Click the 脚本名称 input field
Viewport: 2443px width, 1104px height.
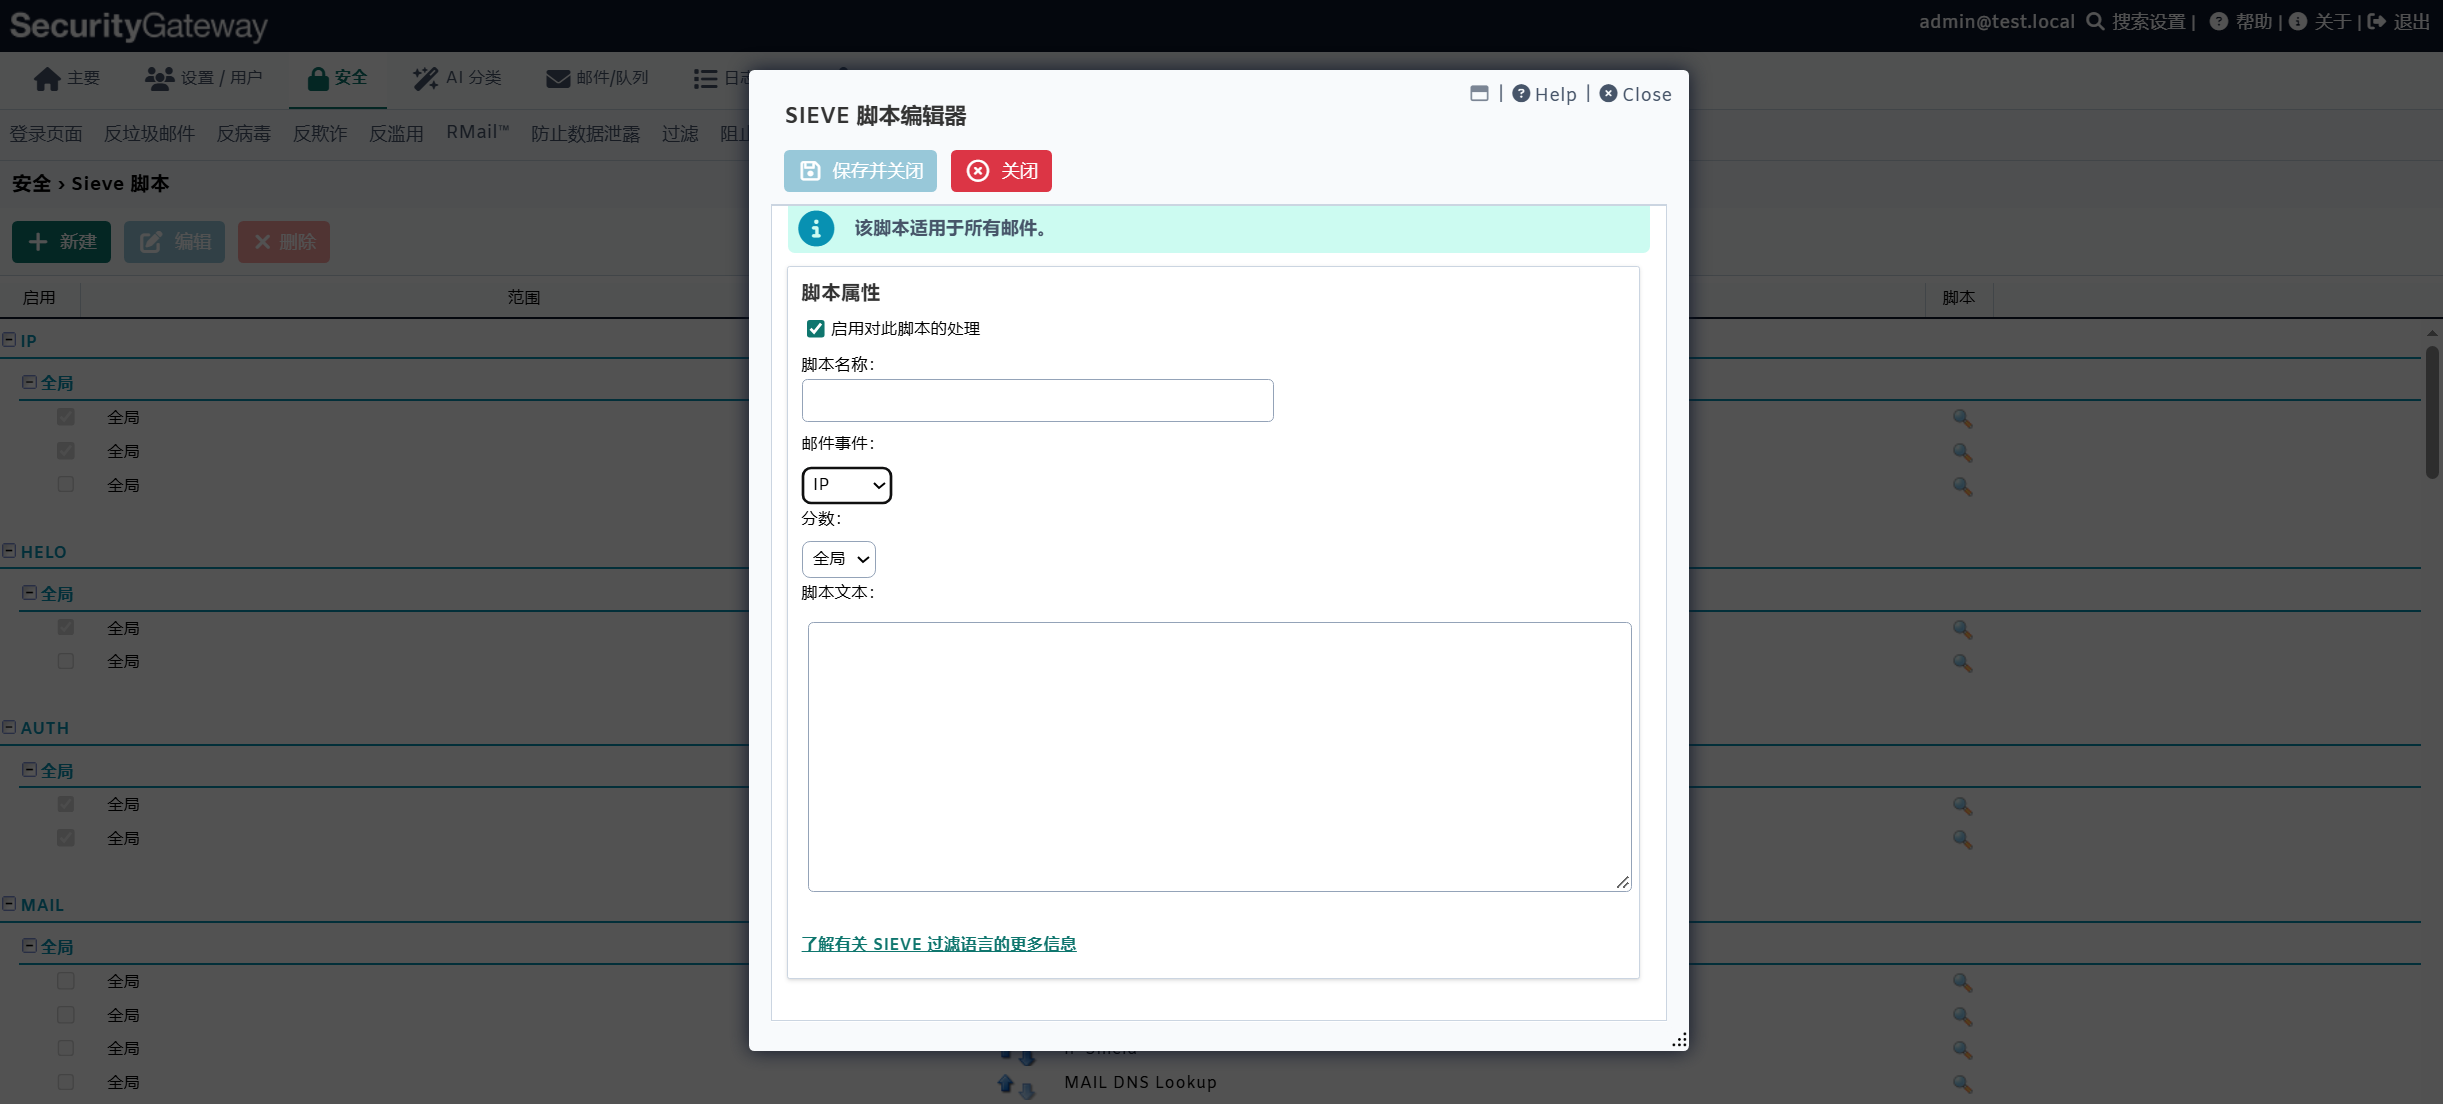point(1037,400)
